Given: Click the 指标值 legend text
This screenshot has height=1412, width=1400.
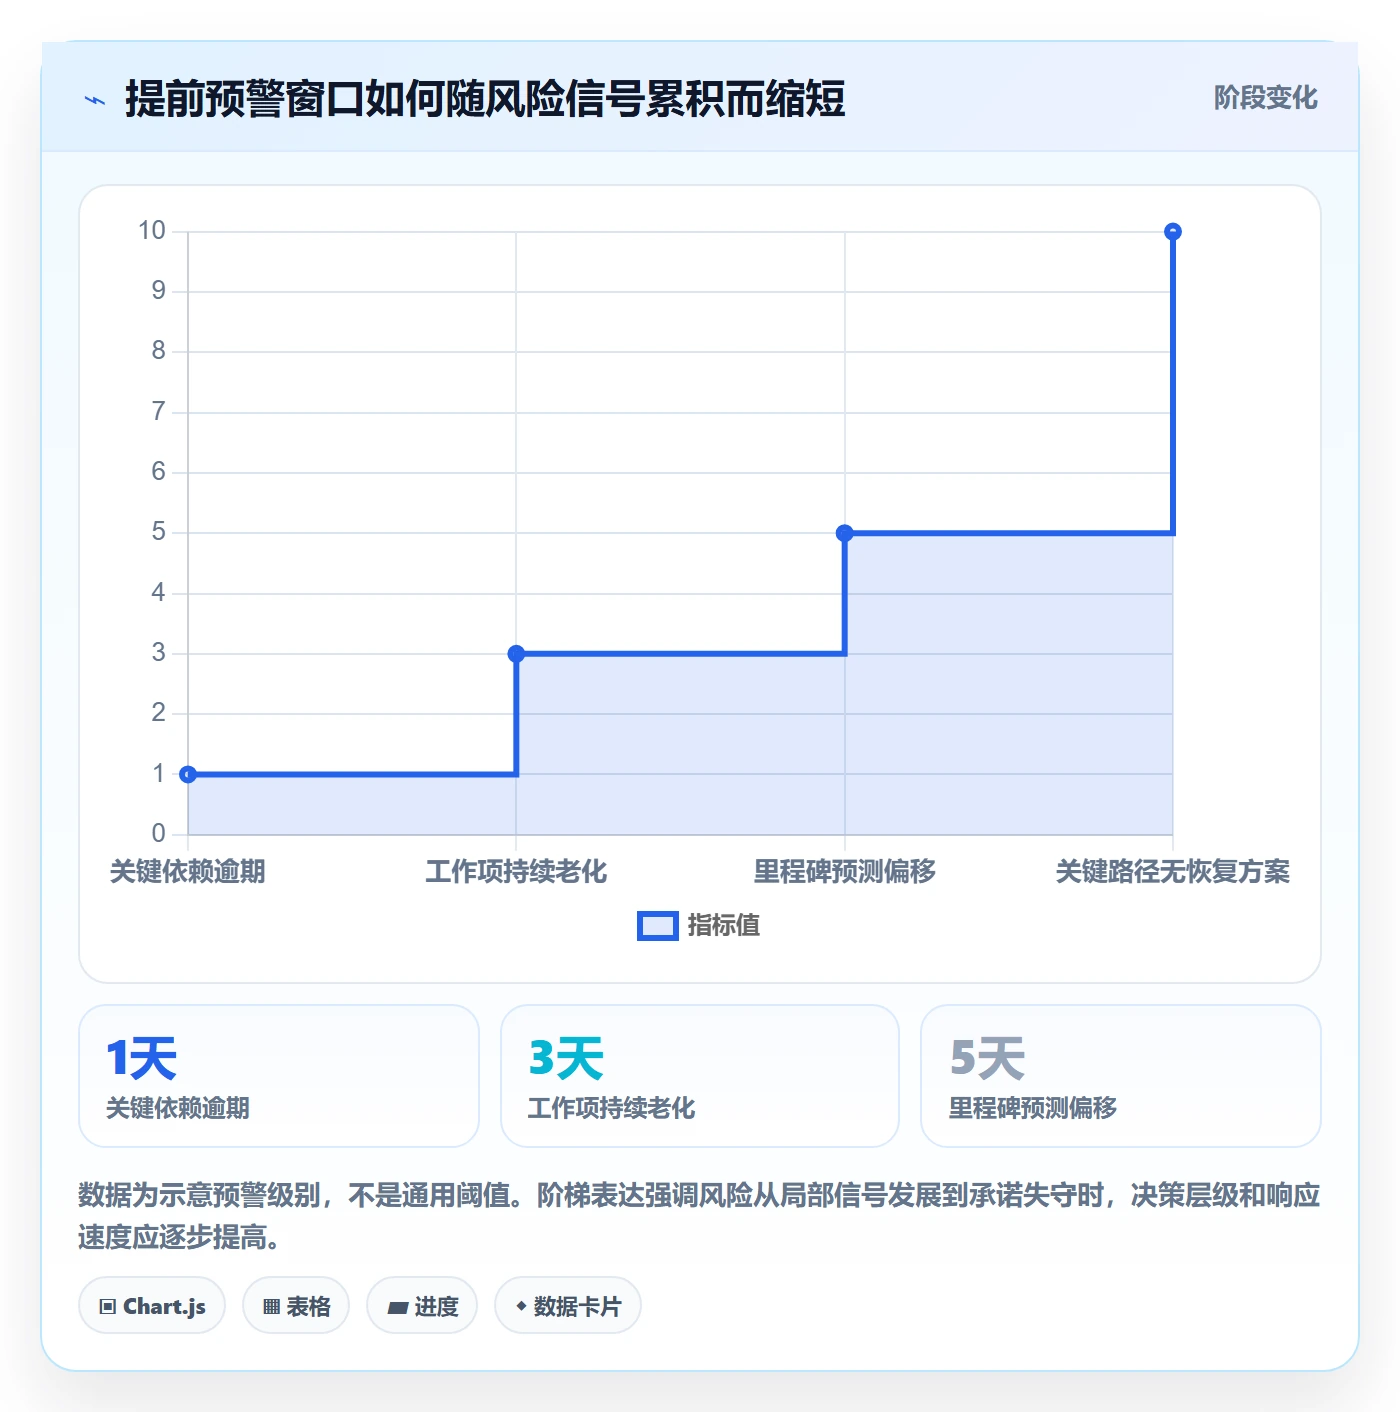Looking at the screenshot, I should (724, 926).
